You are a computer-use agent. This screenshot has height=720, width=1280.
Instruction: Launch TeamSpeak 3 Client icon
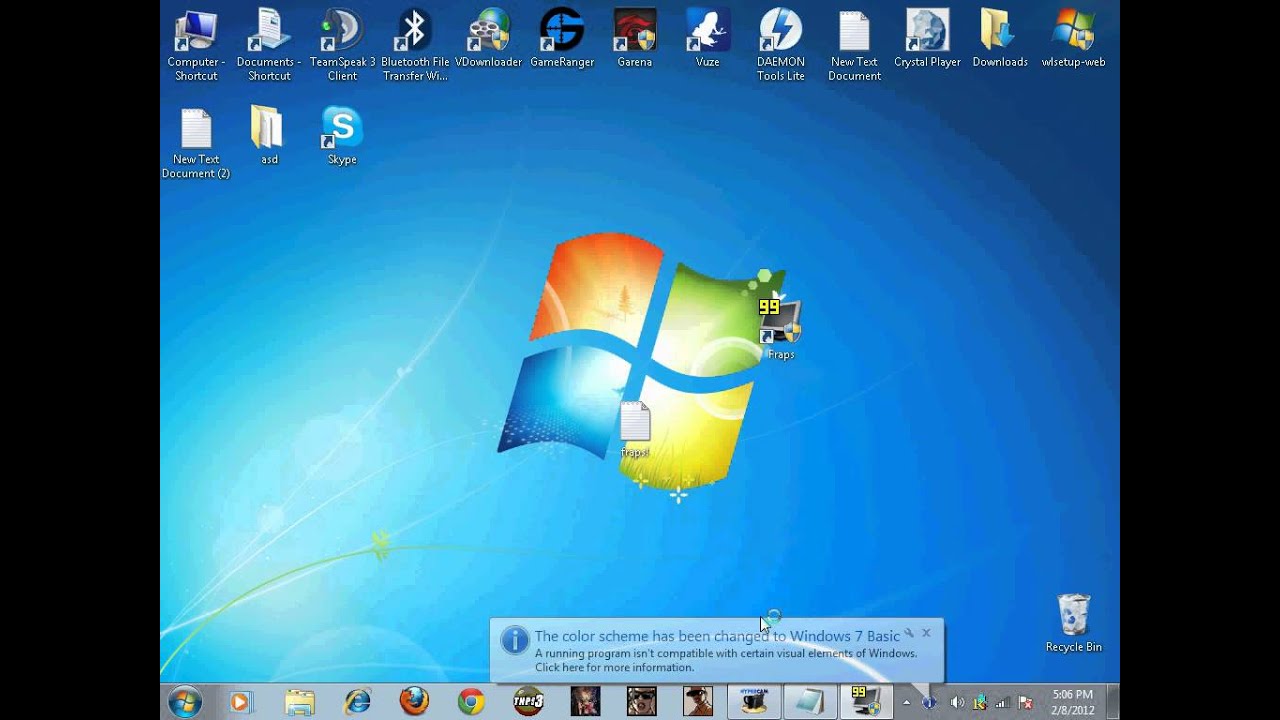click(x=342, y=44)
